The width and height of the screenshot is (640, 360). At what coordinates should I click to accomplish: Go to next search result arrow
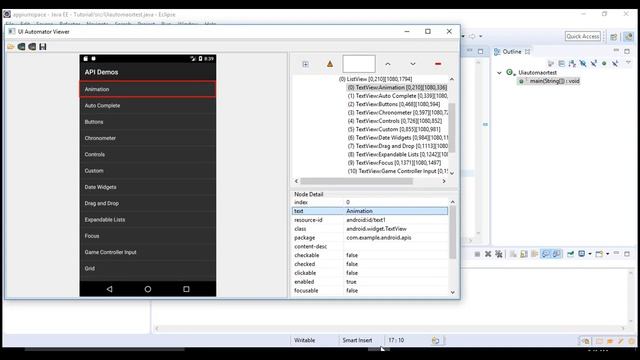(x=413, y=64)
